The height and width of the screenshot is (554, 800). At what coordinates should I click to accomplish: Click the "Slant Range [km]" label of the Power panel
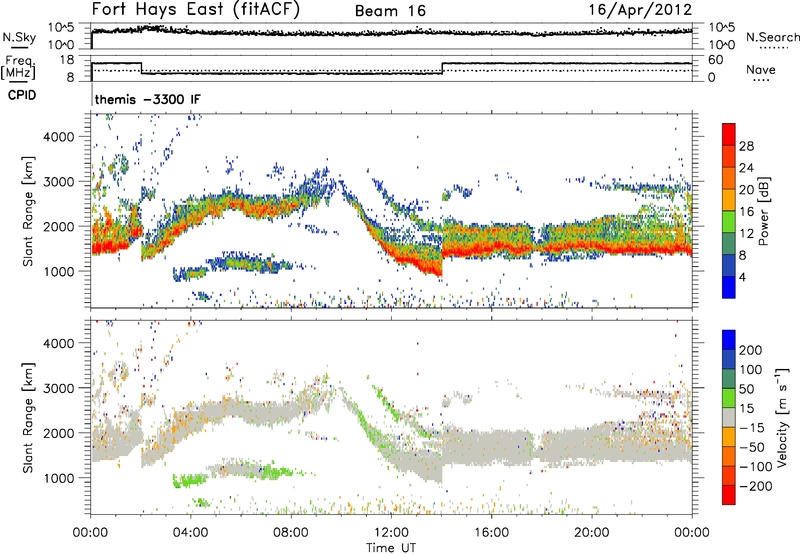(29, 211)
